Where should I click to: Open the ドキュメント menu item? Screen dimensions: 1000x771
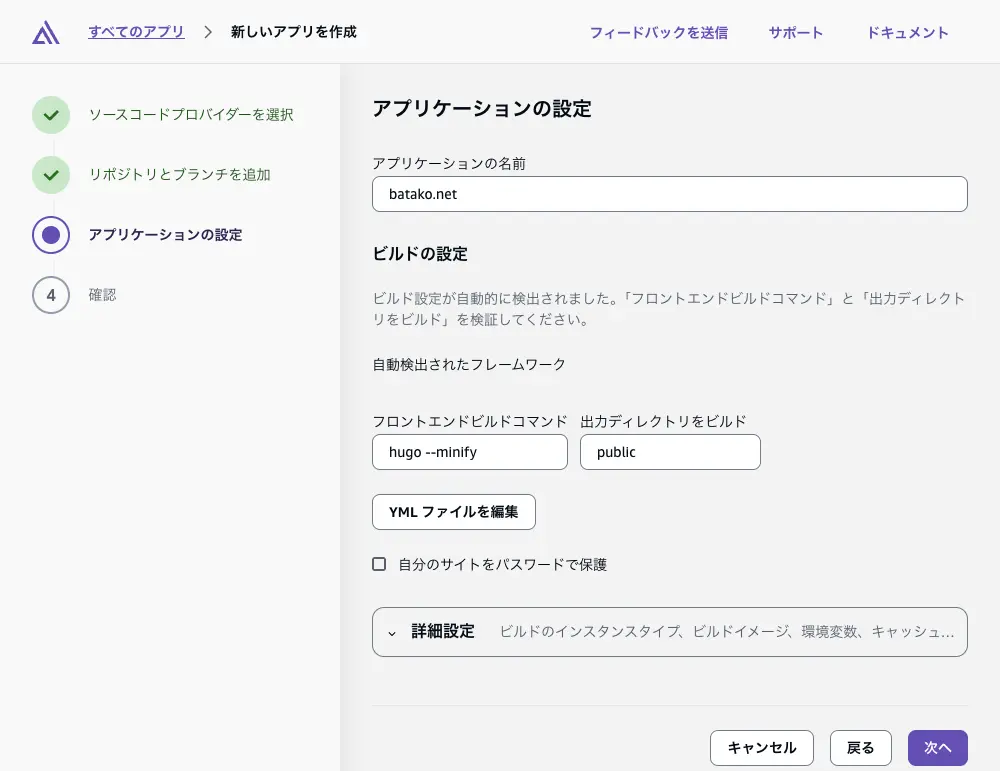pos(907,31)
